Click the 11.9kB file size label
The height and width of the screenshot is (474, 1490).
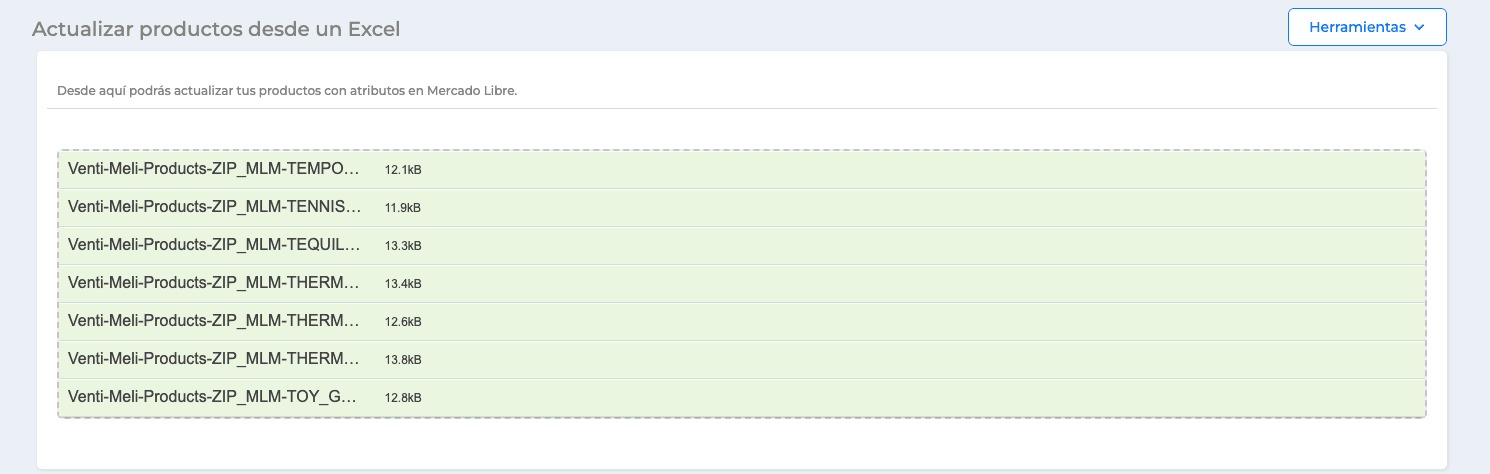[x=403, y=208]
